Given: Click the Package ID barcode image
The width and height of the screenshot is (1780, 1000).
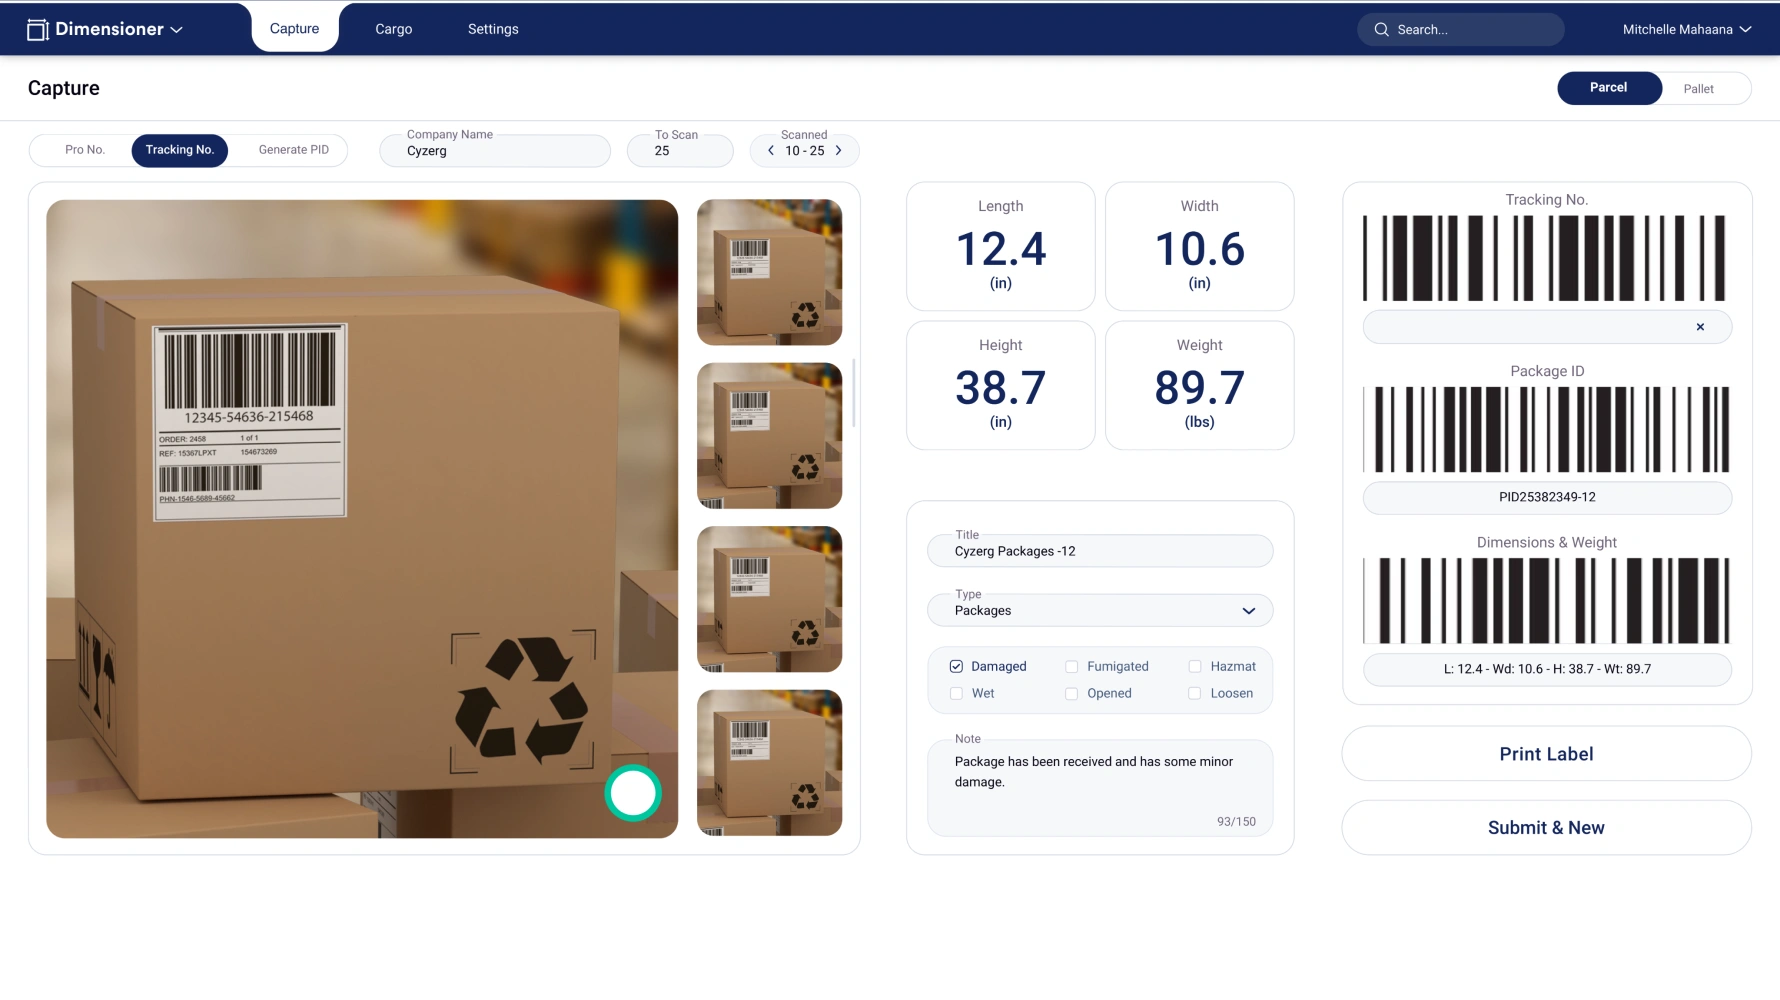Looking at the screenshot, I should point(1546,430).
